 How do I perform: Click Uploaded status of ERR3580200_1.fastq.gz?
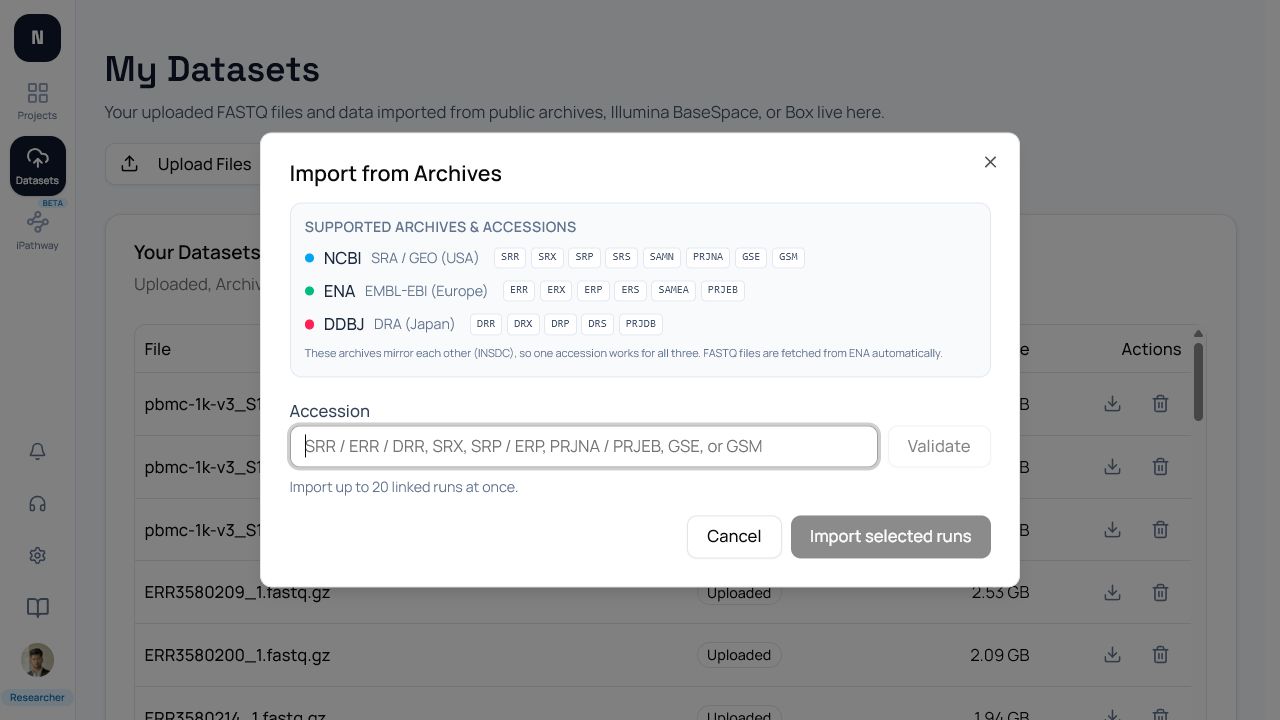click(739, 655)
